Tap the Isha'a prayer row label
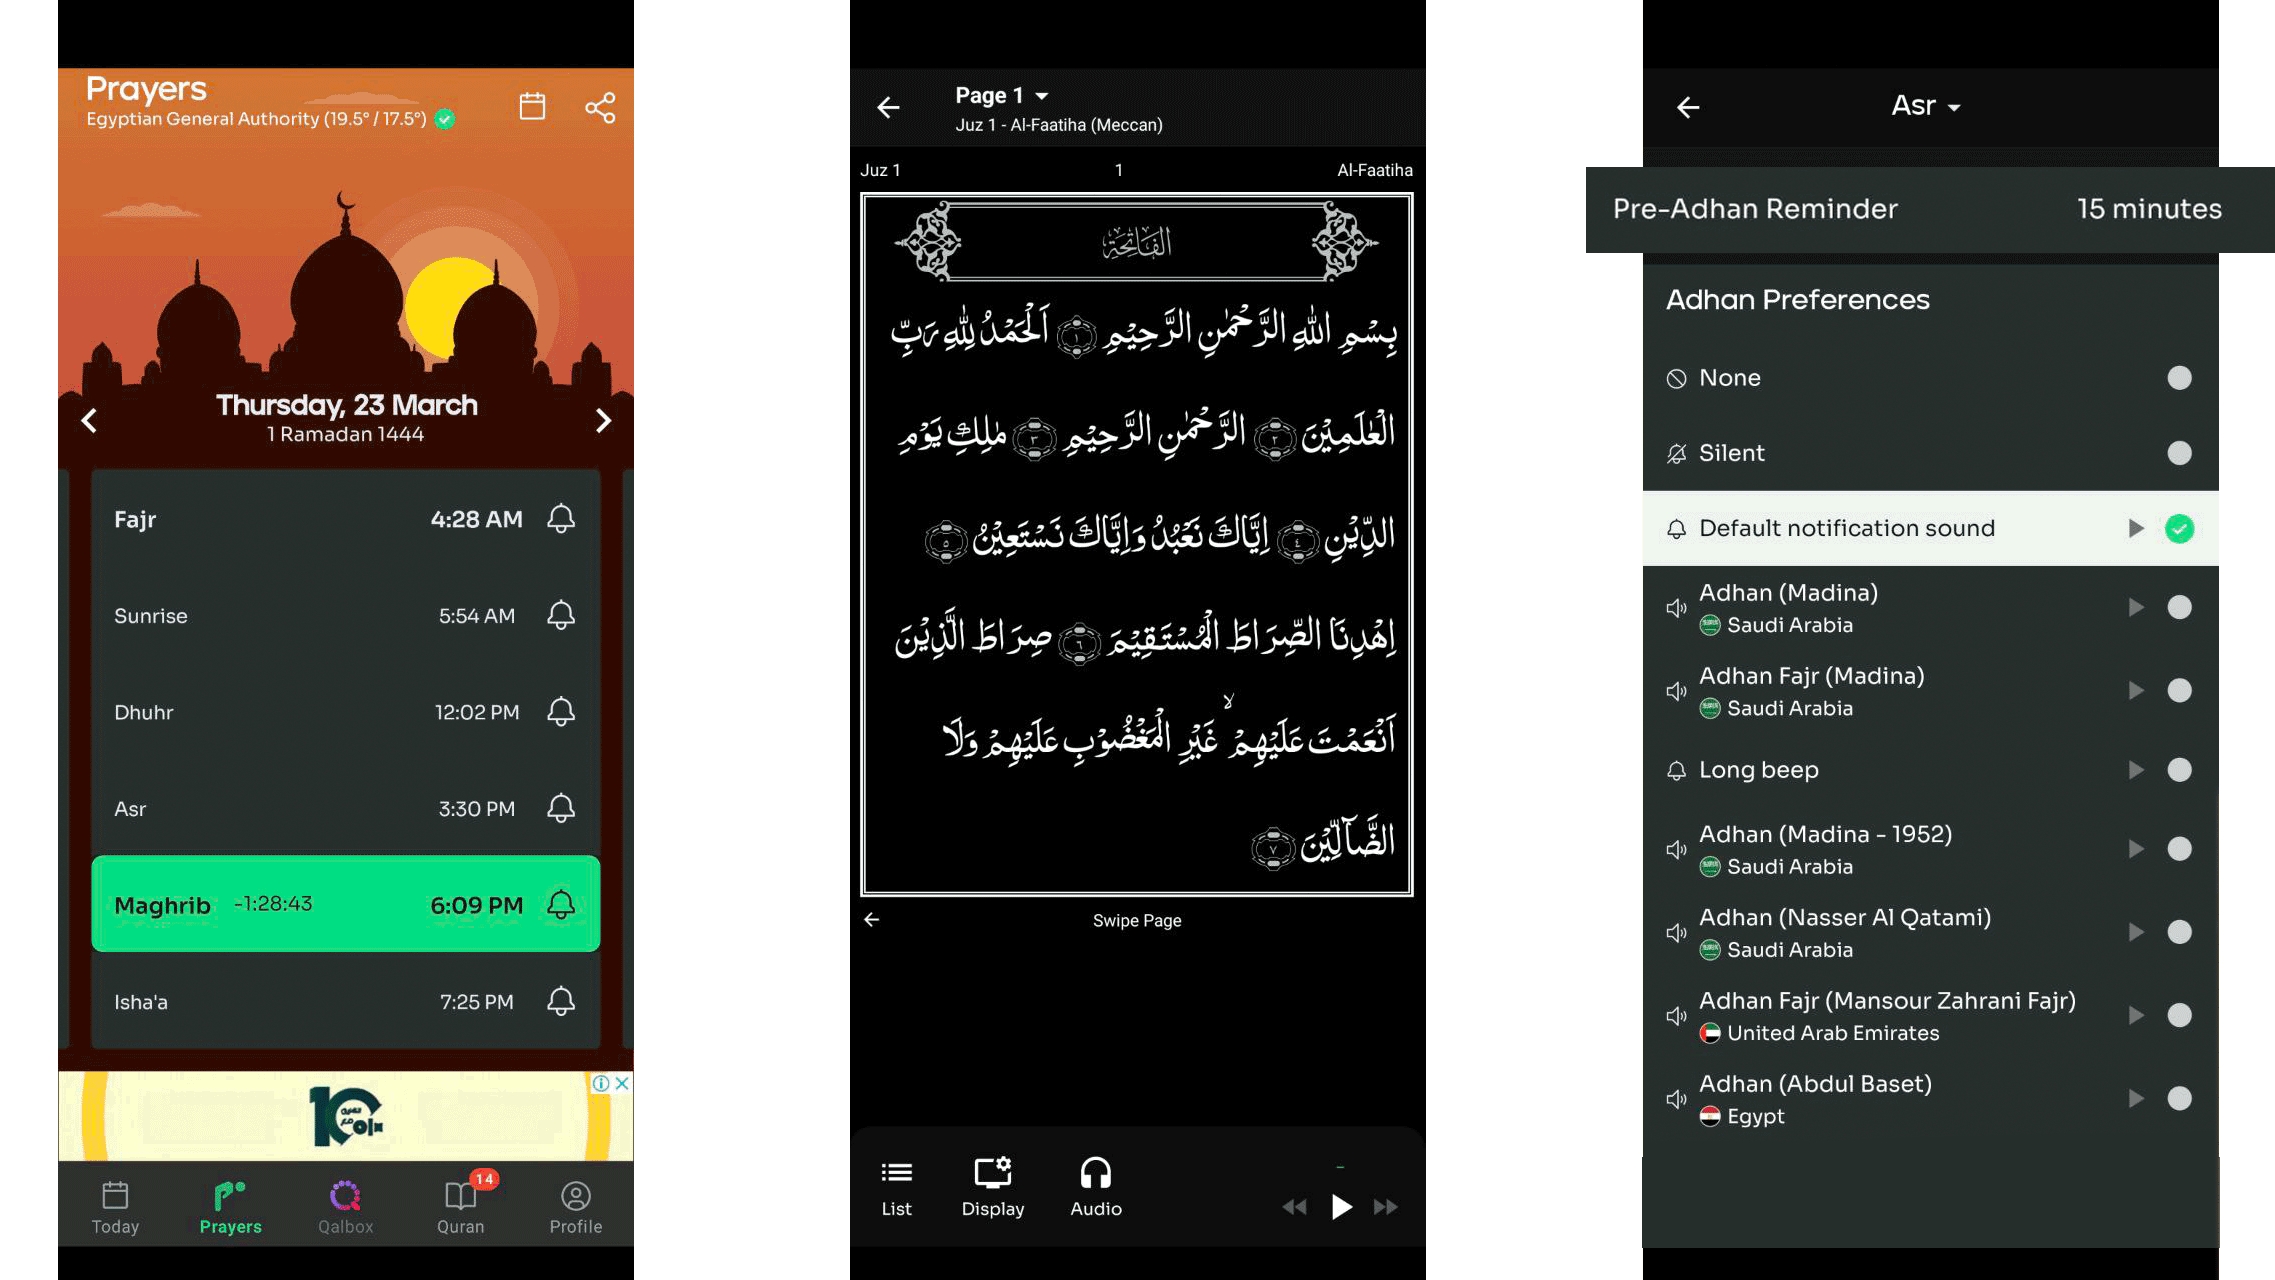2275x1280 pixels. (x=141, y=1002)
